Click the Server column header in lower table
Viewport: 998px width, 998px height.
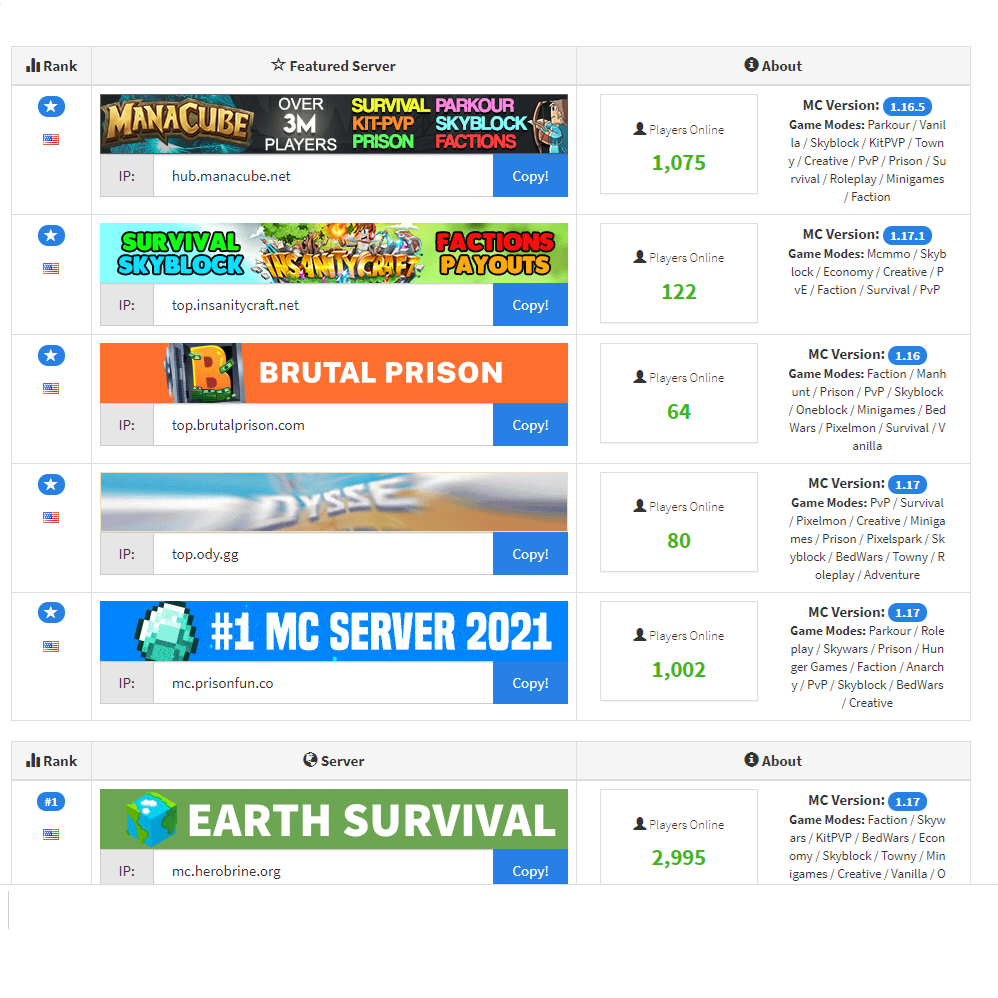(x=334, y=761)
